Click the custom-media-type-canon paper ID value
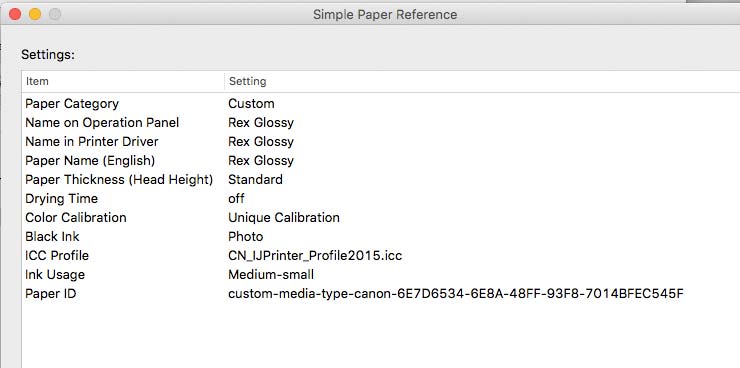 pos(455,293)
